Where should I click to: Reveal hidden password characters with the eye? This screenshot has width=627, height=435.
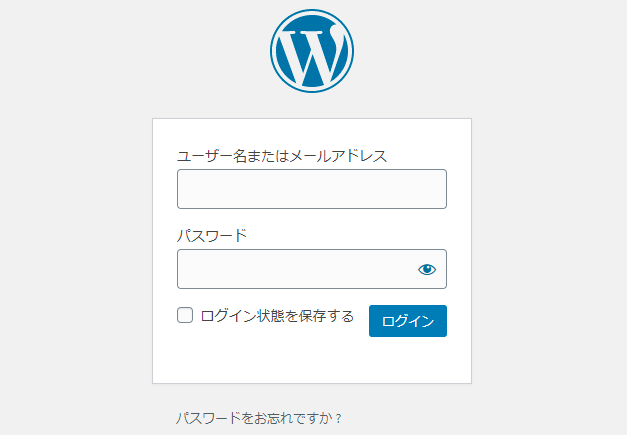(x=427, y=269)
